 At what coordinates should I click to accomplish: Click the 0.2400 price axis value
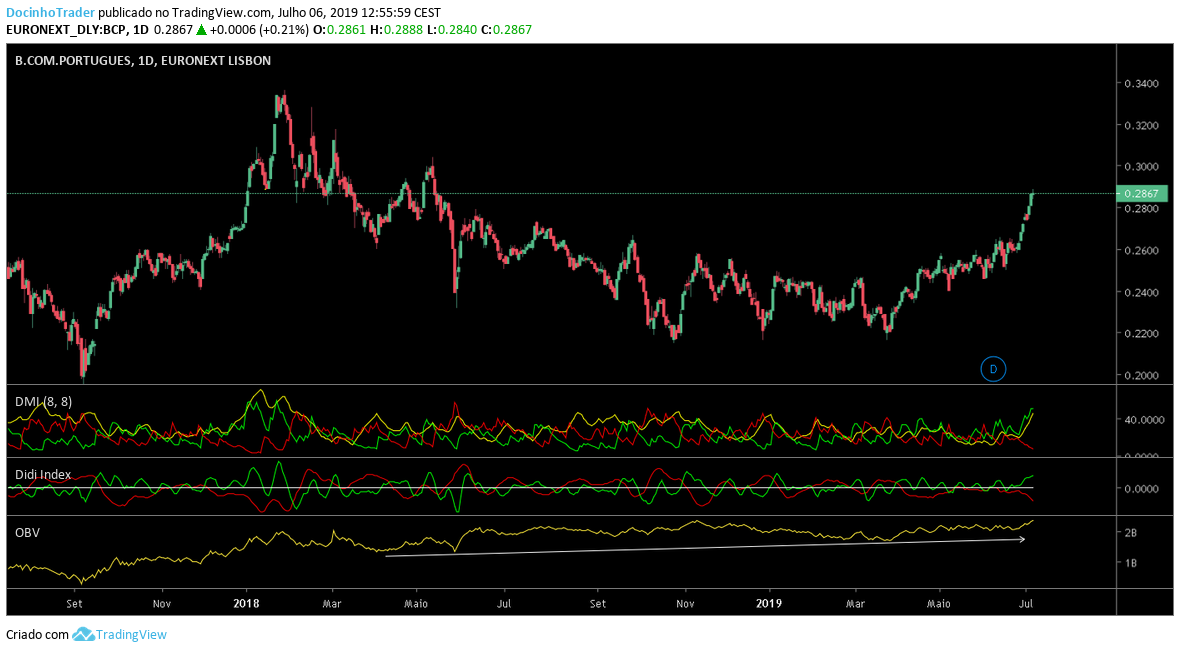coord(1142,292)
